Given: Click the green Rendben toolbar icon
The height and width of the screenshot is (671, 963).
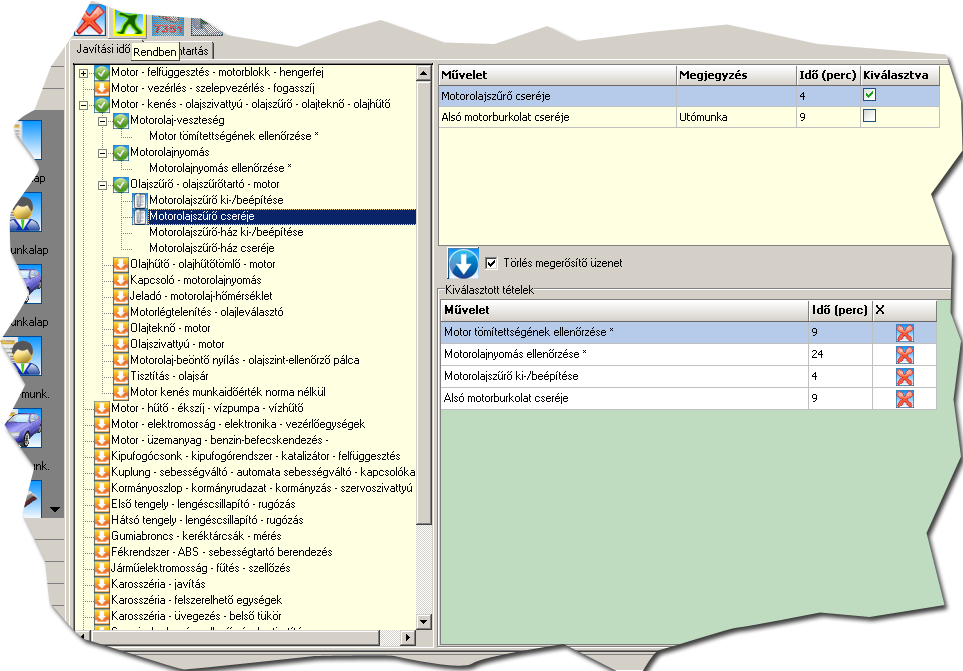Looking at the screenshot, I should 128,19.
